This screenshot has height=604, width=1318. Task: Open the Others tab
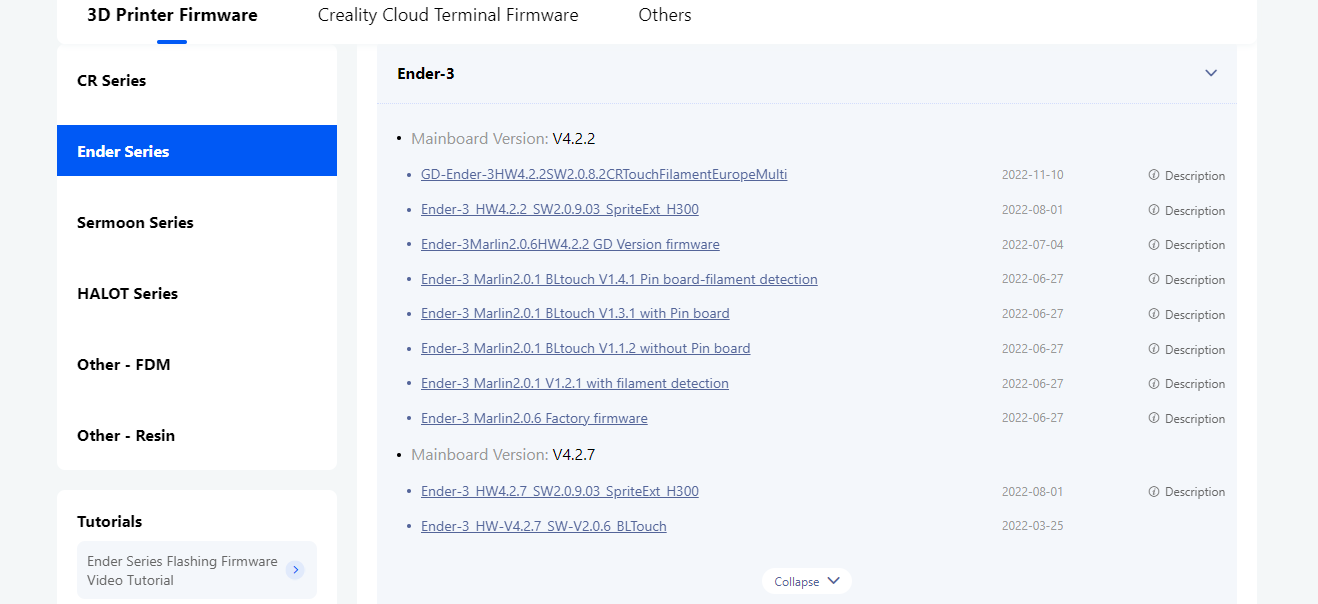tap(665, 15)
